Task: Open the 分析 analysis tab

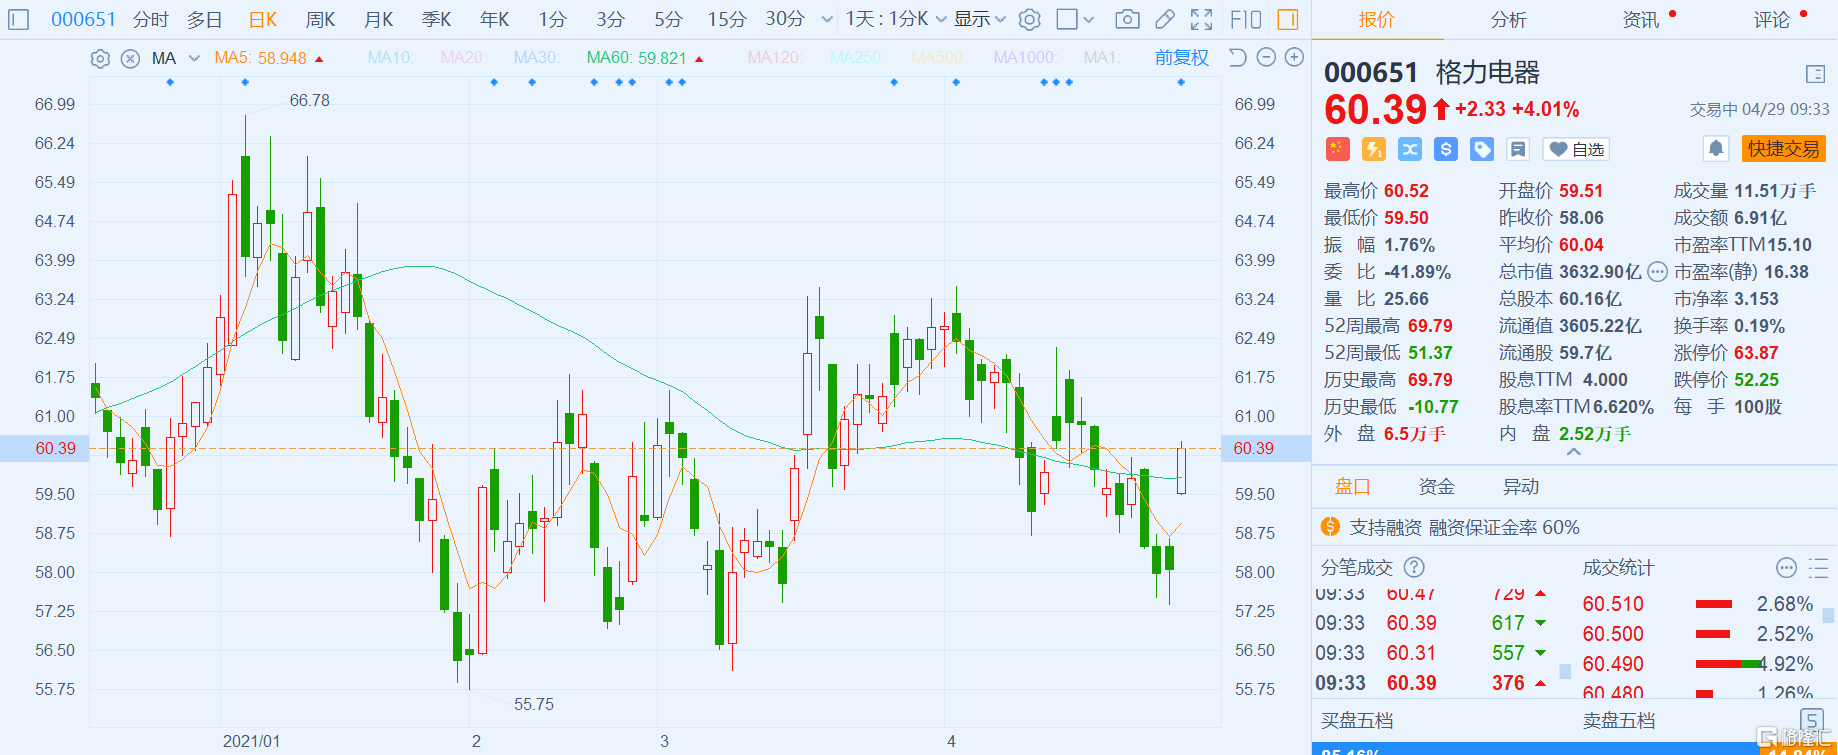Action: (x=1508, y=19)
